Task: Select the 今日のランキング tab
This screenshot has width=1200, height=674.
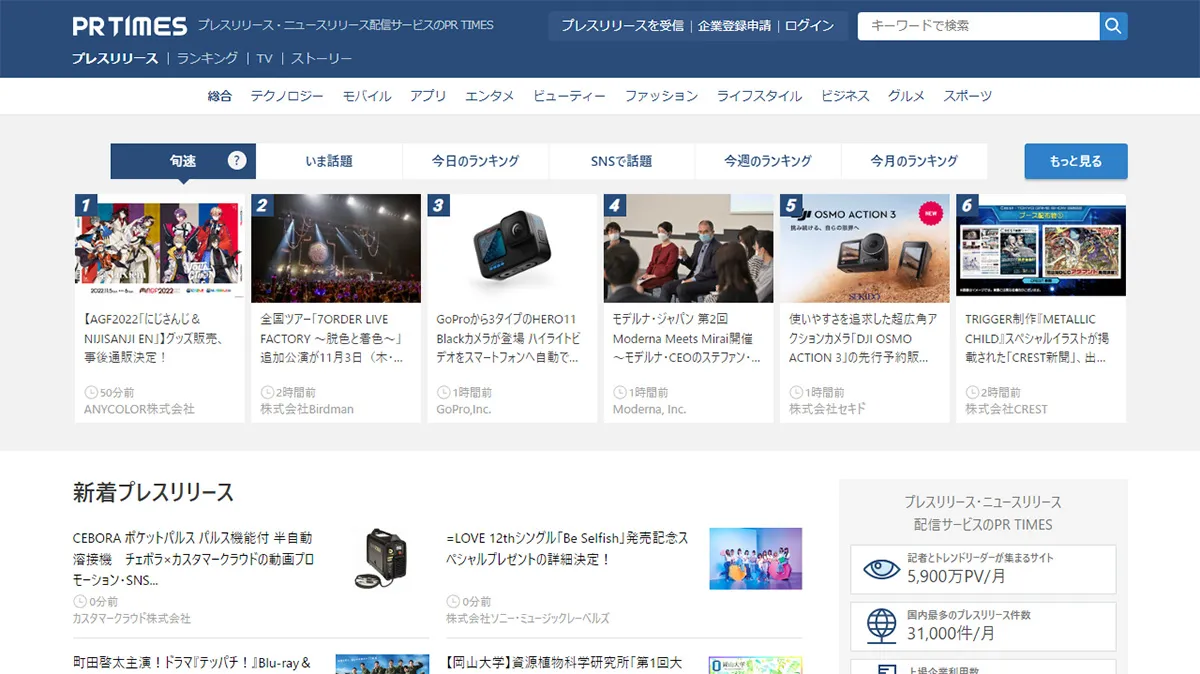Action: 475,161
